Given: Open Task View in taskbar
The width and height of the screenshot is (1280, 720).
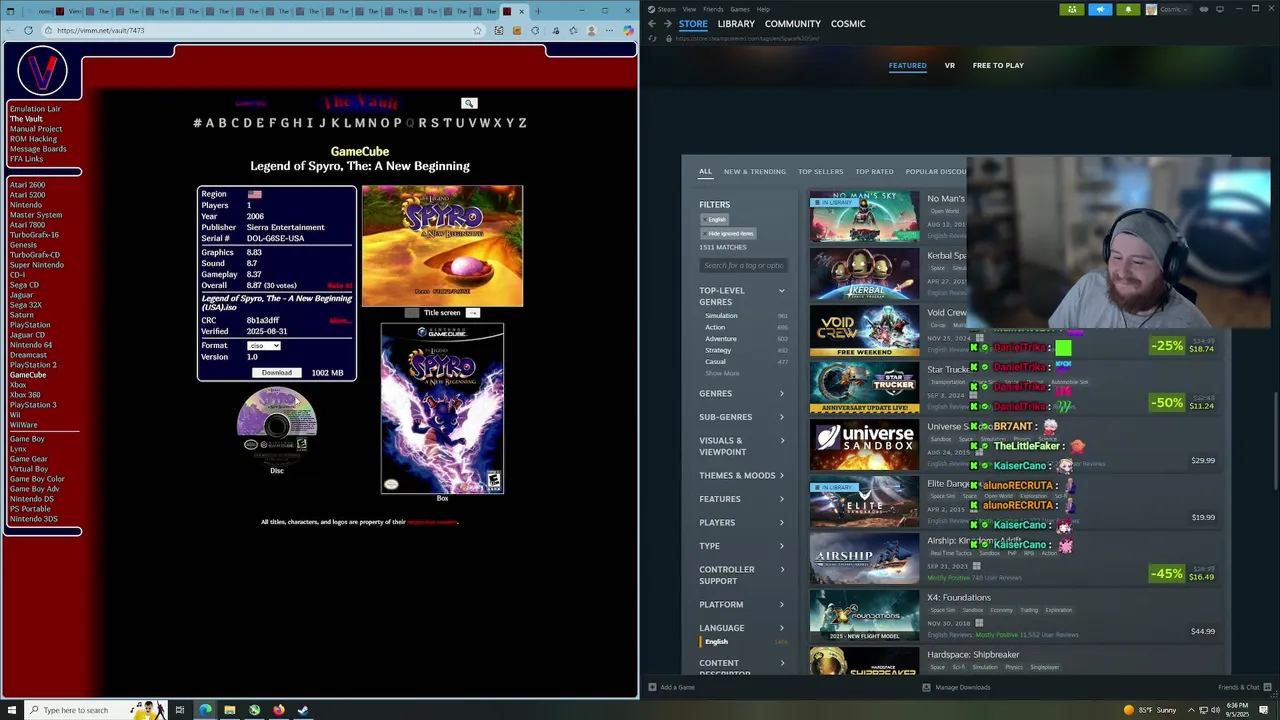Looking at the screenshot, I should (180, 710).
